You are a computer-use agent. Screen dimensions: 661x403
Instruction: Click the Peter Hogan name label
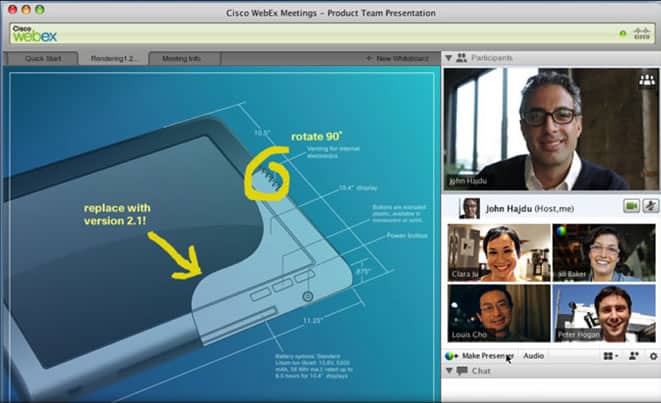(578, 335)
